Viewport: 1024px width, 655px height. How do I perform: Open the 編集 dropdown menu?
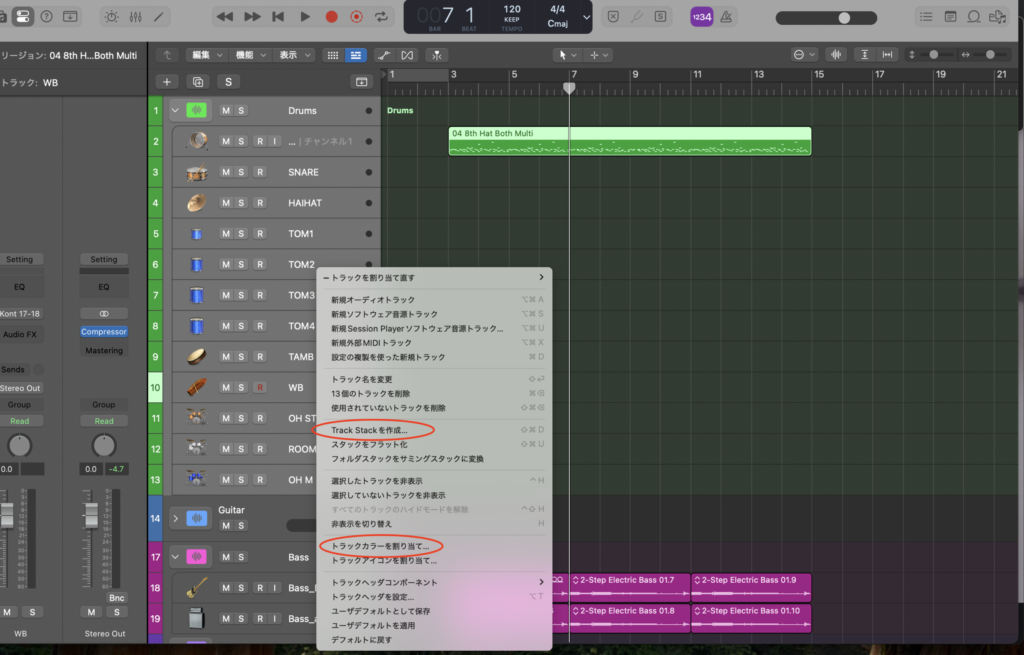207,55
